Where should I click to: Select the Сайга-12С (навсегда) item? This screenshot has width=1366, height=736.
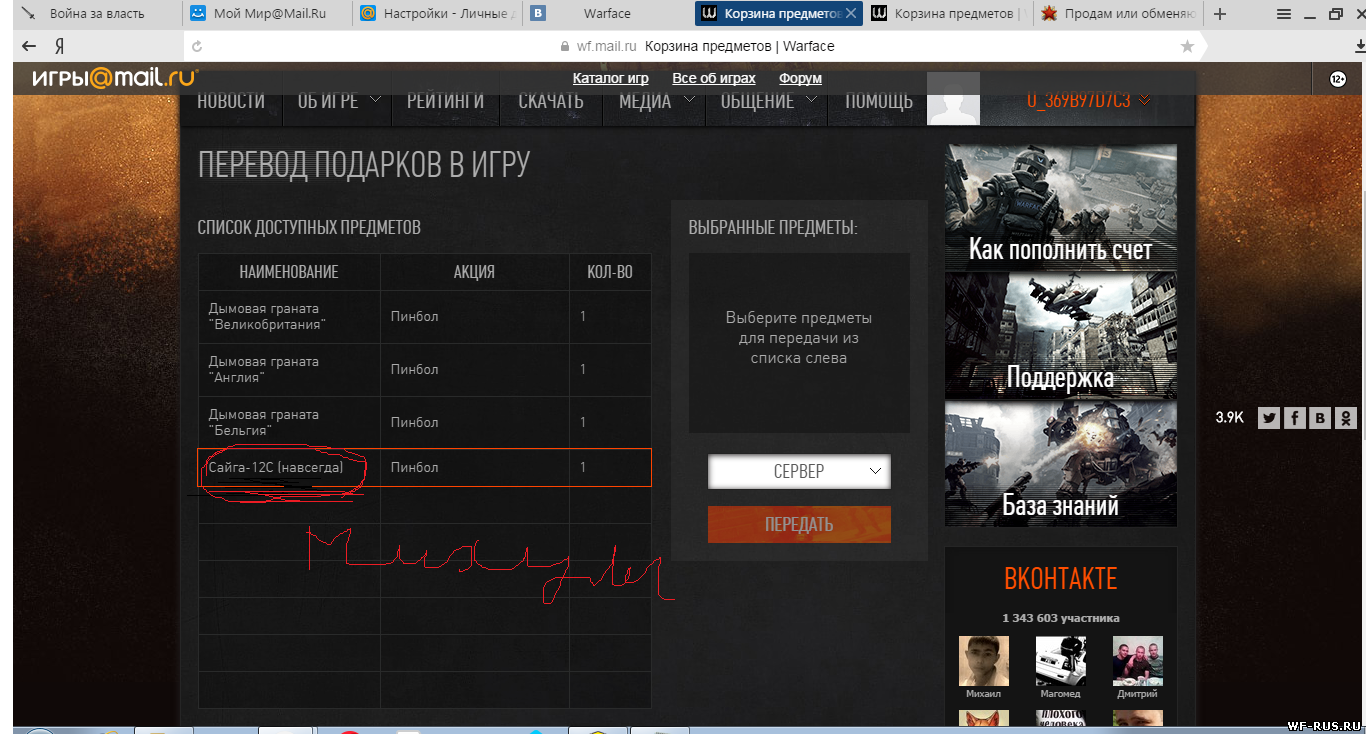pyautogui.click(x=276, y=467)
